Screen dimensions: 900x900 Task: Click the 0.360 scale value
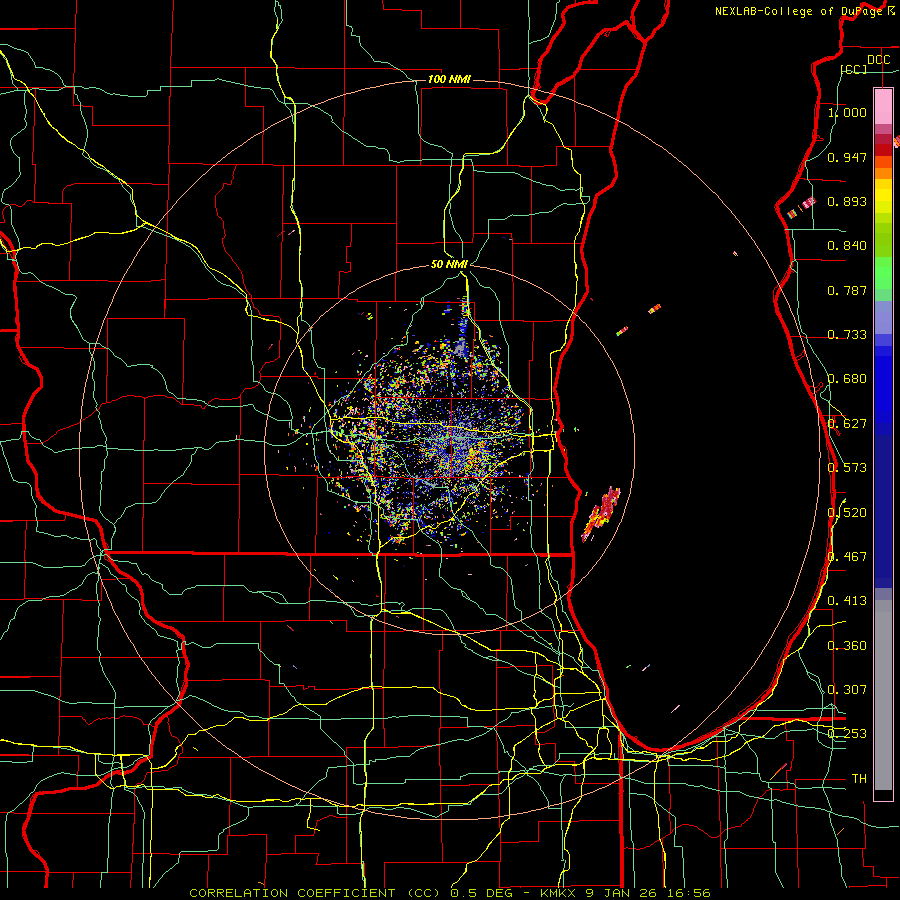[x=847, y=646]
